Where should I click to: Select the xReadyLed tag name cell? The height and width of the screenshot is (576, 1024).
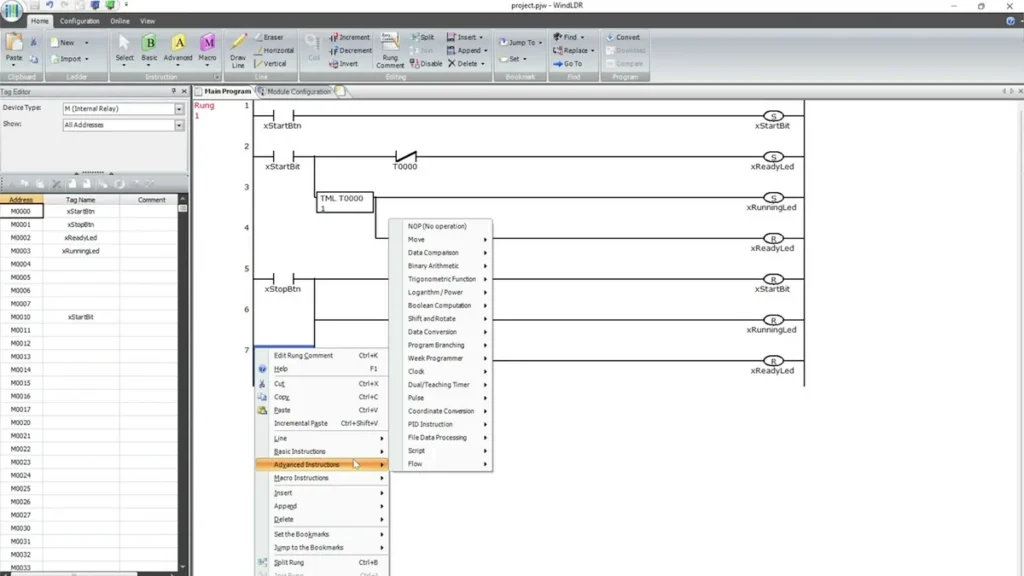pyautogui.click(x=81, y=238)
